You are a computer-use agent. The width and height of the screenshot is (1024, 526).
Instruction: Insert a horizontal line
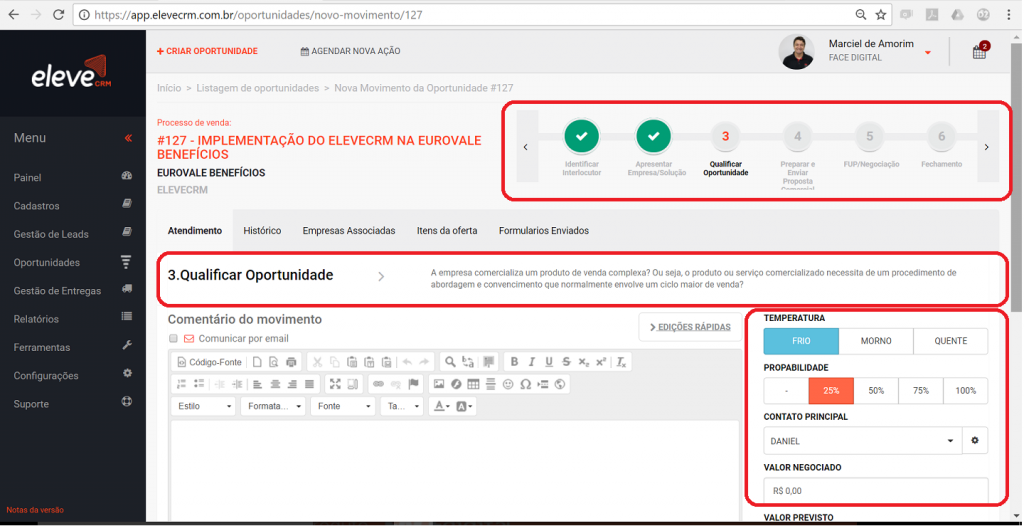click(x=490, y=384)
